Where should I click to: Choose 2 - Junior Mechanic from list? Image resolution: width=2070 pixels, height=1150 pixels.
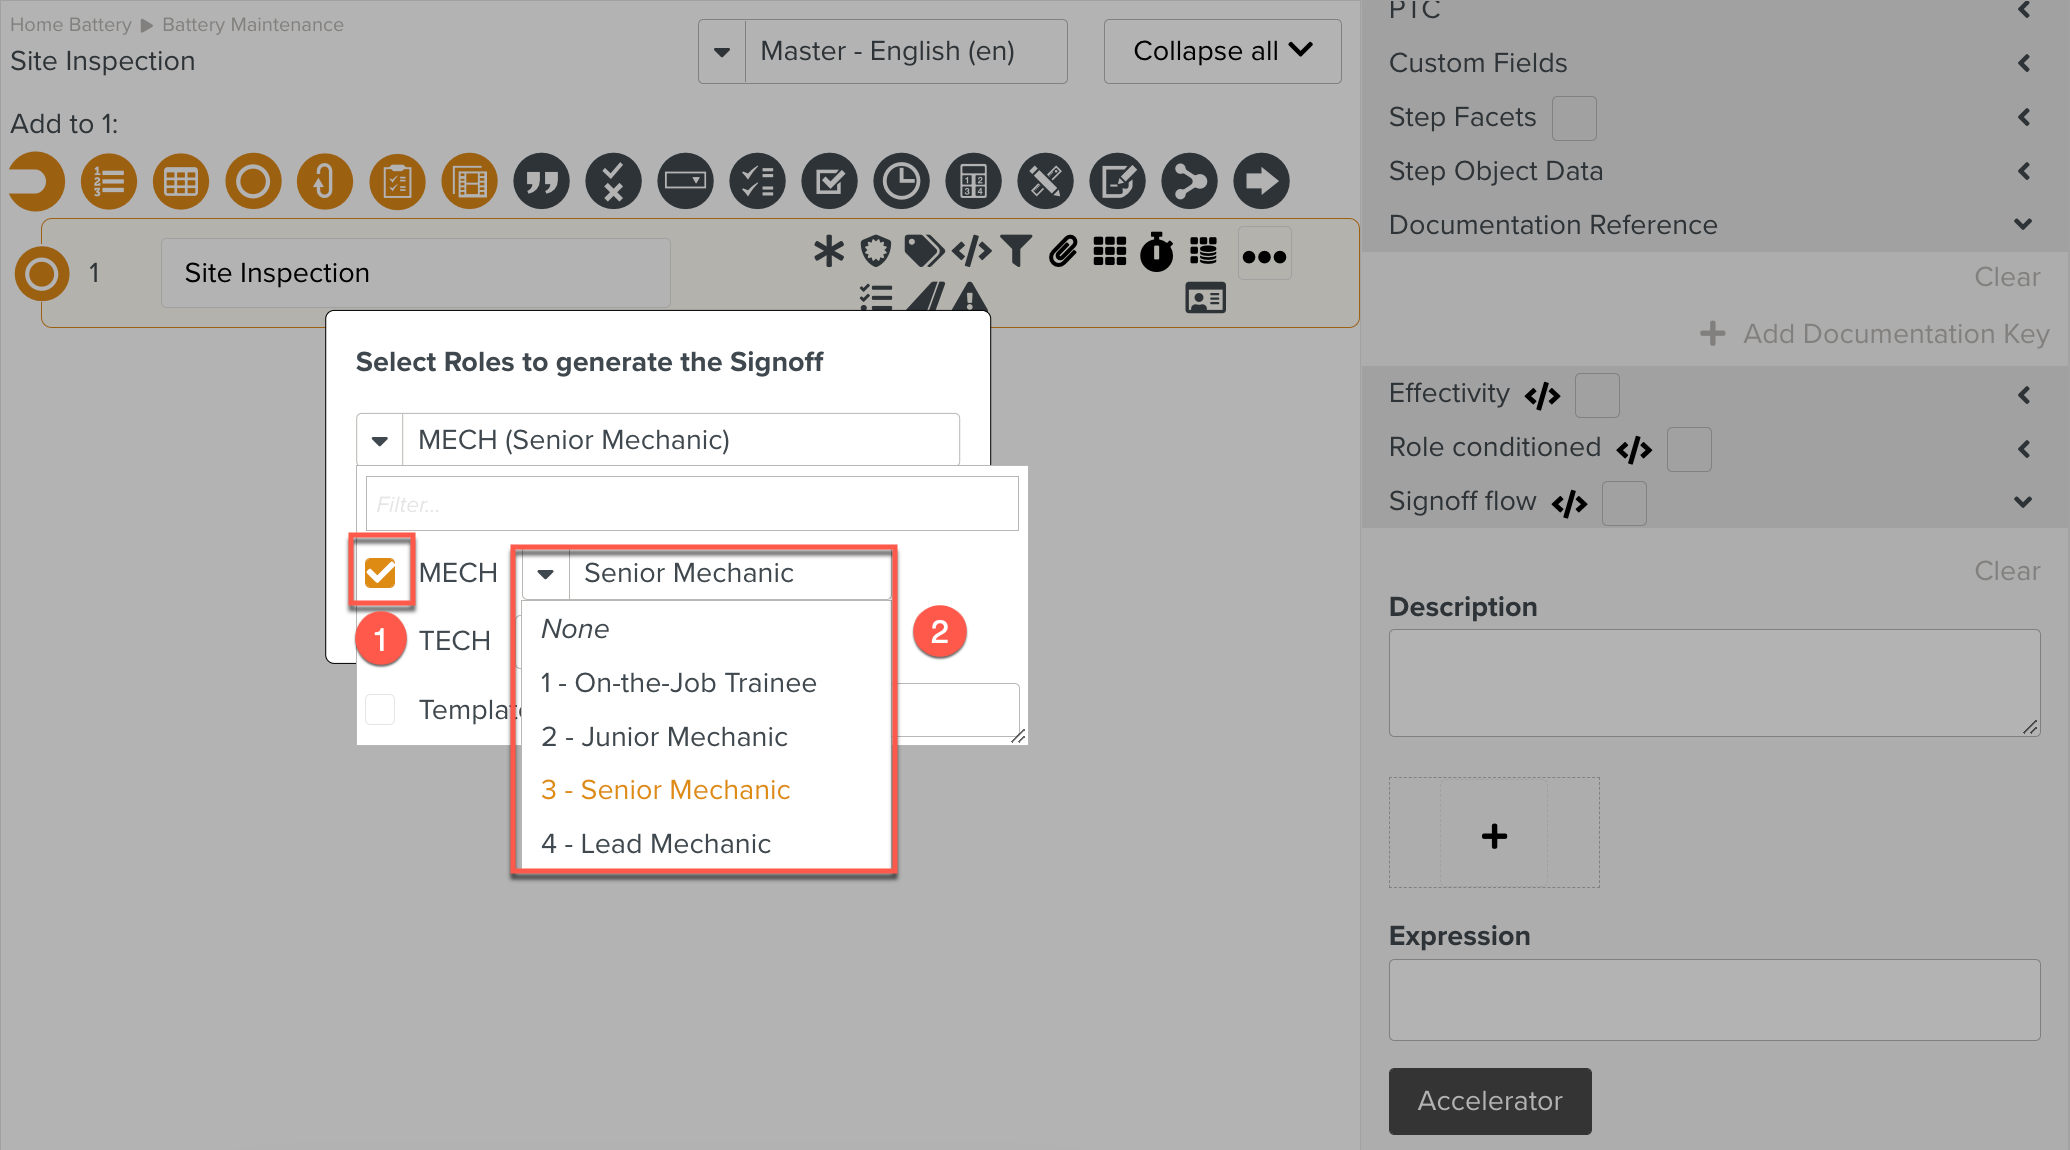click(x=664, y=737)
